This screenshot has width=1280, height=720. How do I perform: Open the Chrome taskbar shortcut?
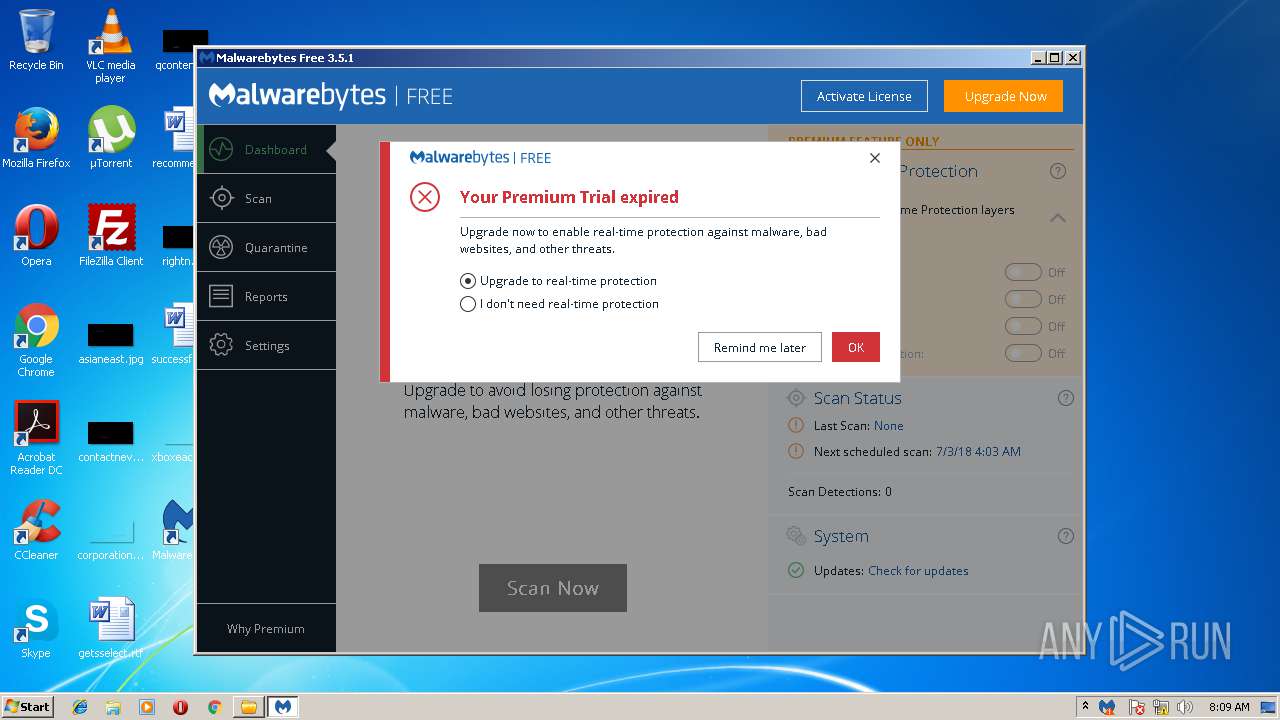[214, 707]
